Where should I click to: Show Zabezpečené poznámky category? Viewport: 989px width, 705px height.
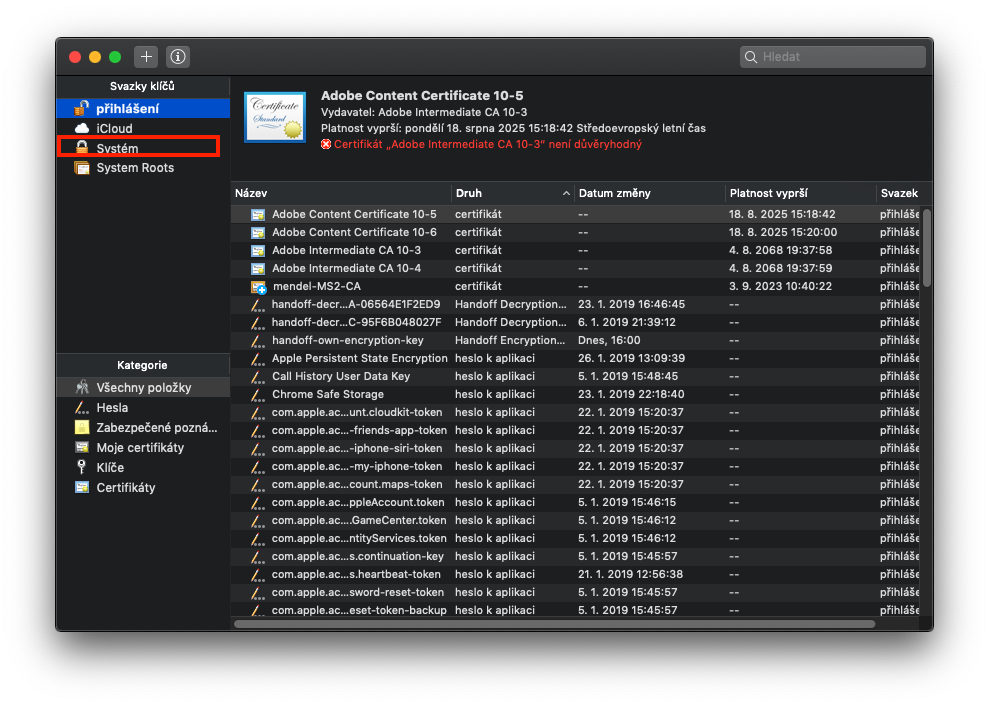point(143,428)
